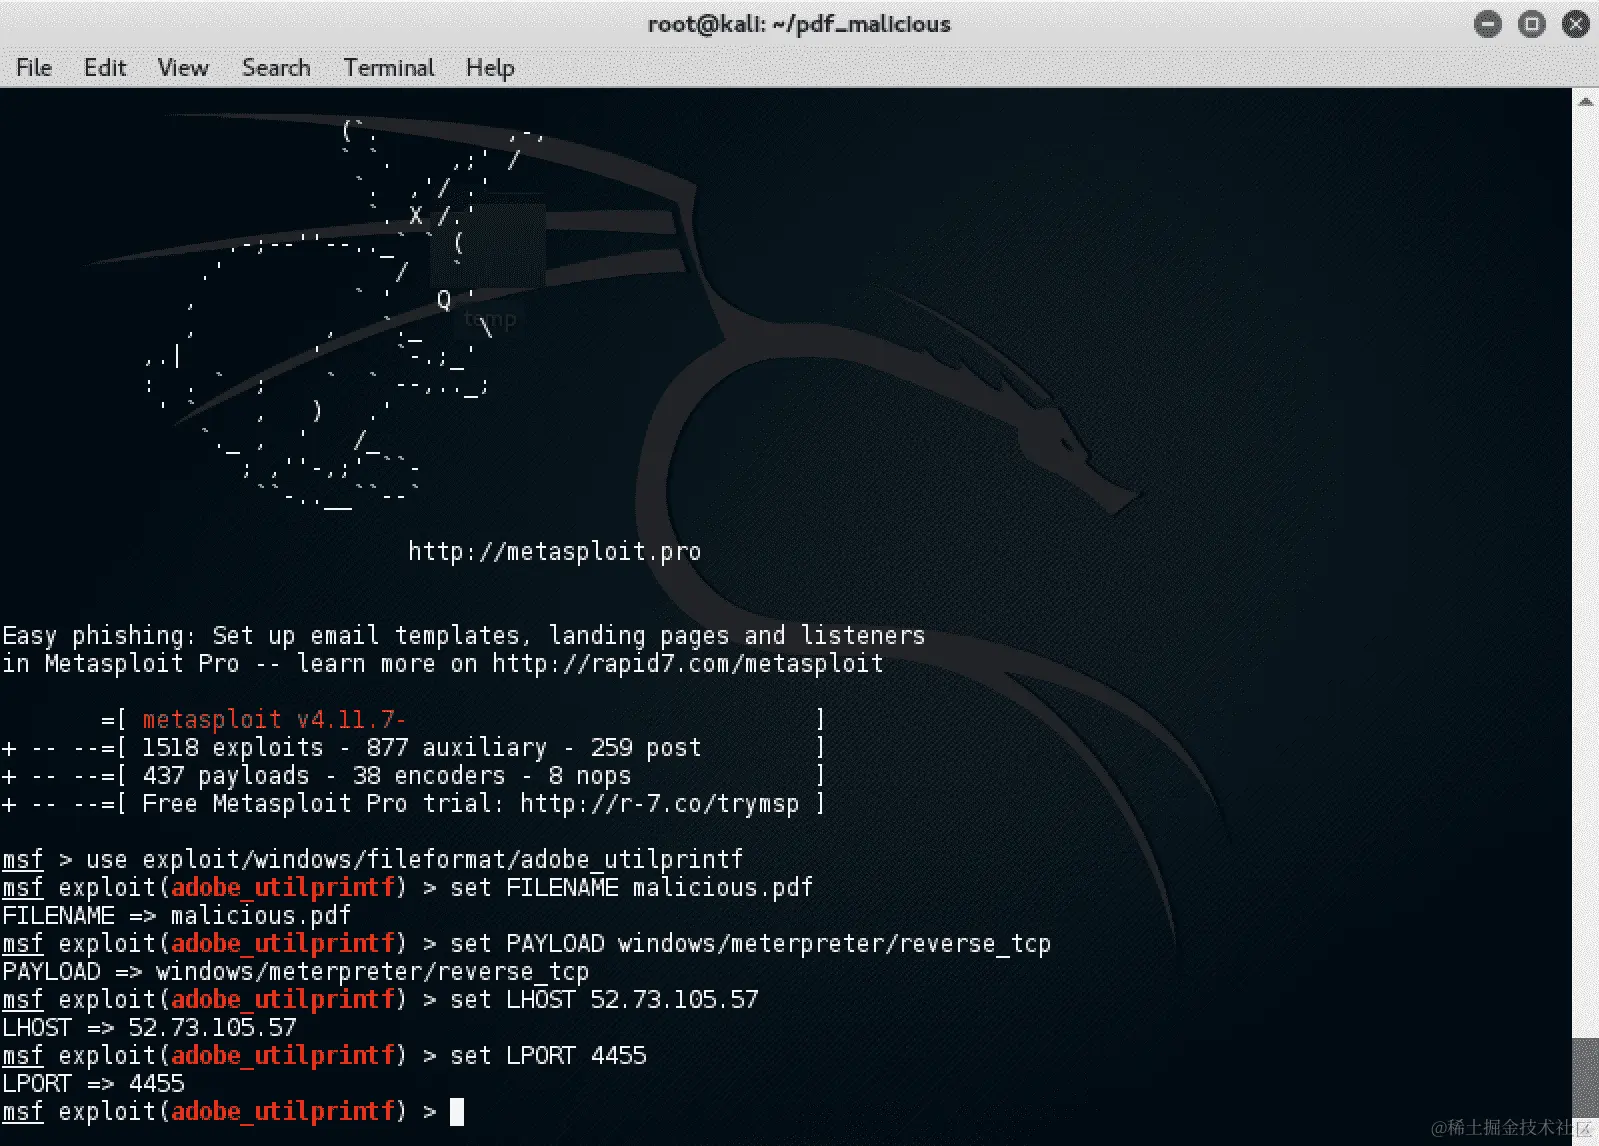Click 'Easy phishing: Set up email templates' line
Viewport: 1599px width, 1146px height.
pos(464,635)
